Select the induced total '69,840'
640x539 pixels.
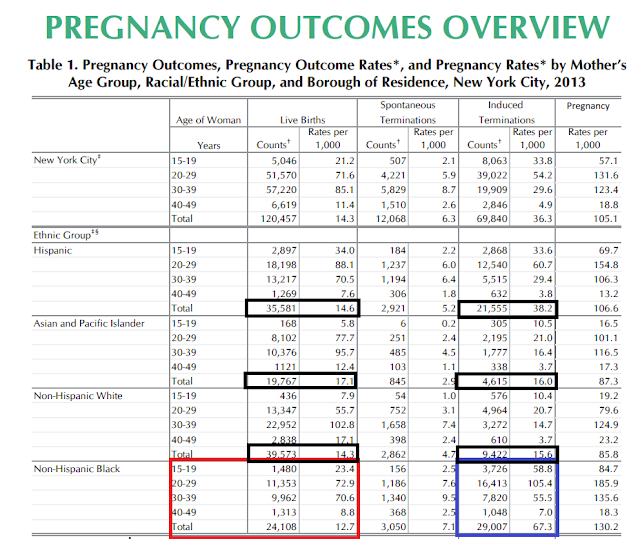492,219
